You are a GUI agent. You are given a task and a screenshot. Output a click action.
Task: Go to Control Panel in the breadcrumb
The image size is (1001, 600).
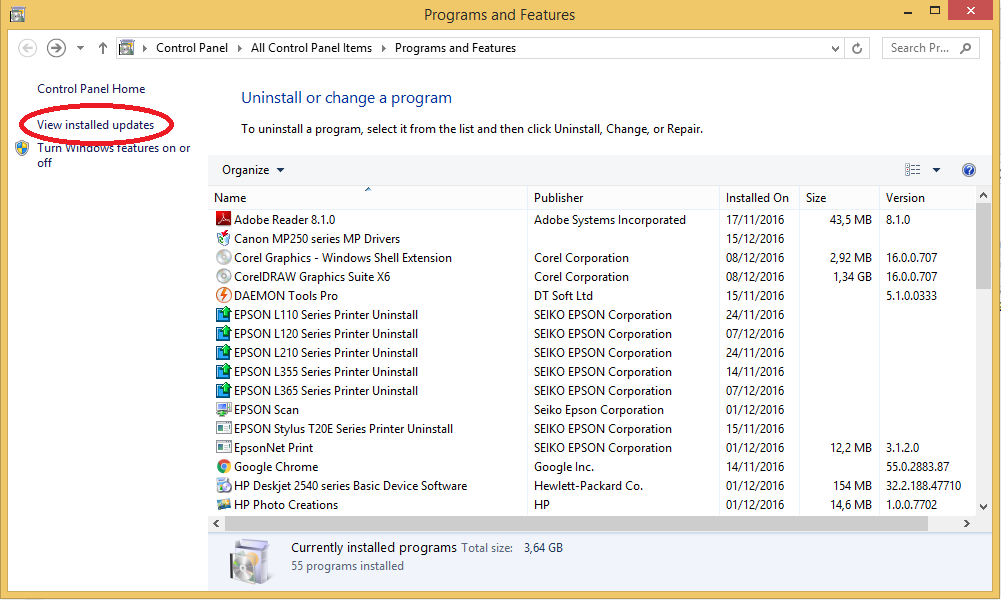(x=192, y=48)
